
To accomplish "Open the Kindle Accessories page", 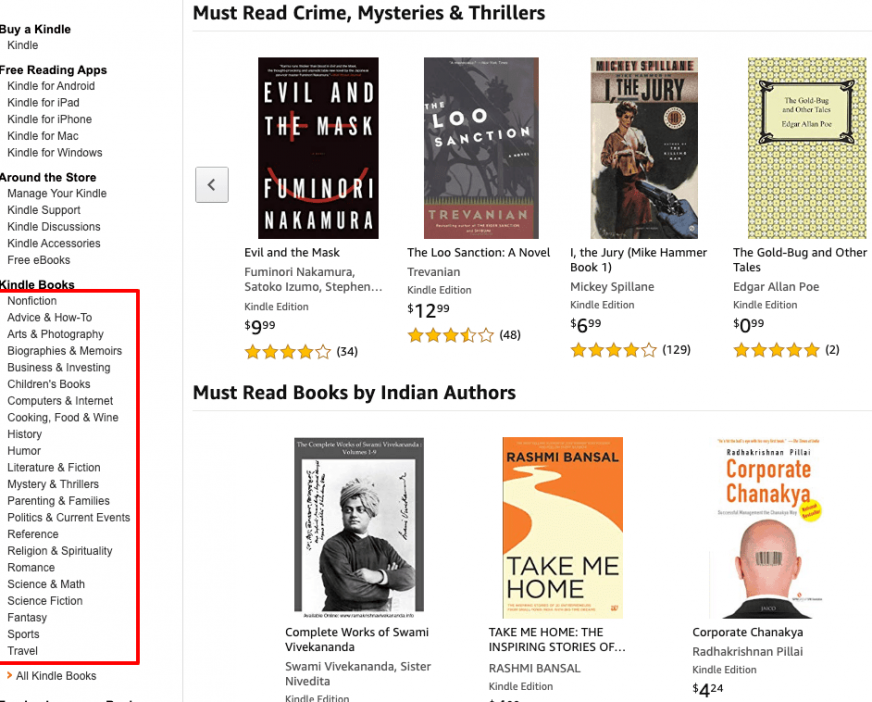I will pyautogui.click(x=54, y=243).
